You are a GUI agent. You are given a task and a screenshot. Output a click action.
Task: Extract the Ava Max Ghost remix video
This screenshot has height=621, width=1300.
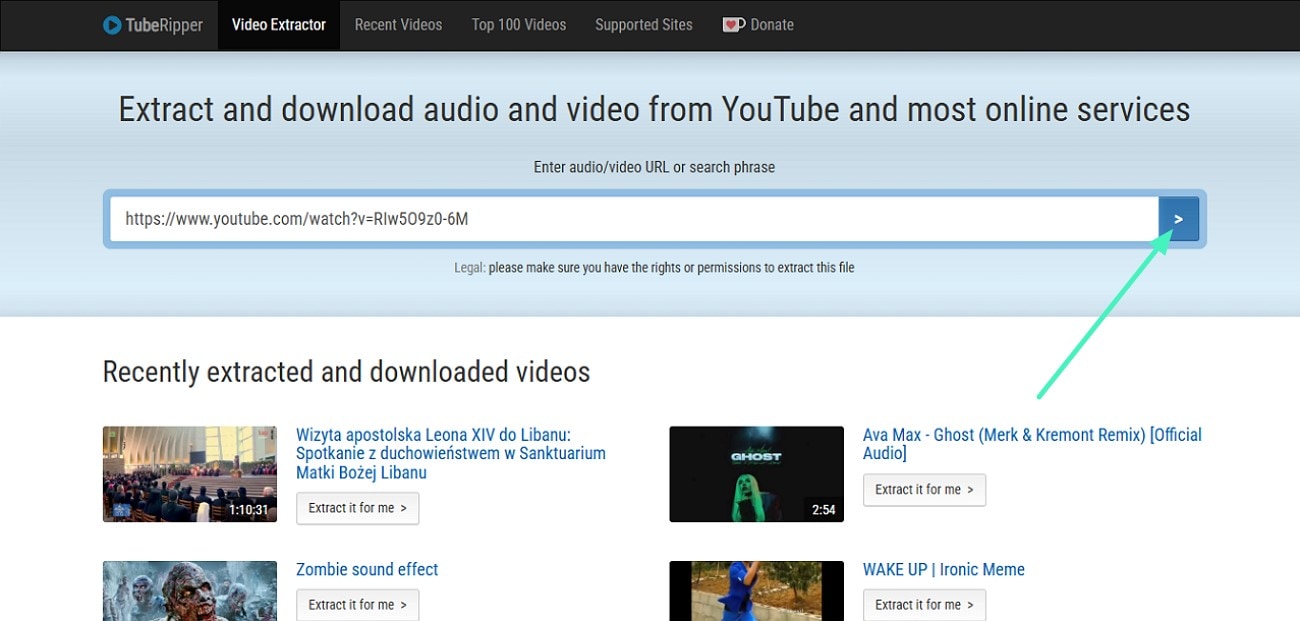(924, 490)
